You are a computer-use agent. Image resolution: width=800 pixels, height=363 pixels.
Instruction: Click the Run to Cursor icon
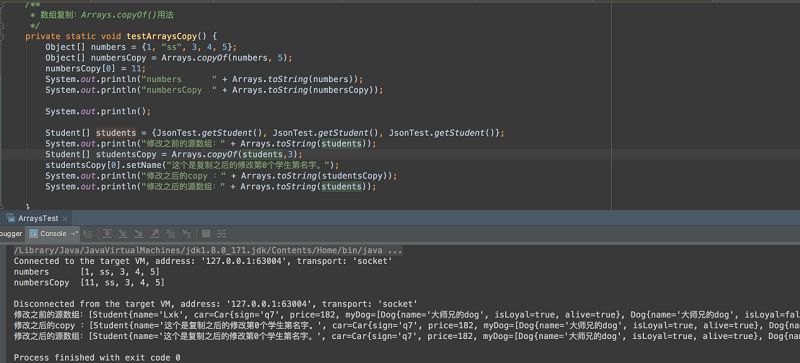pos(186,234)
